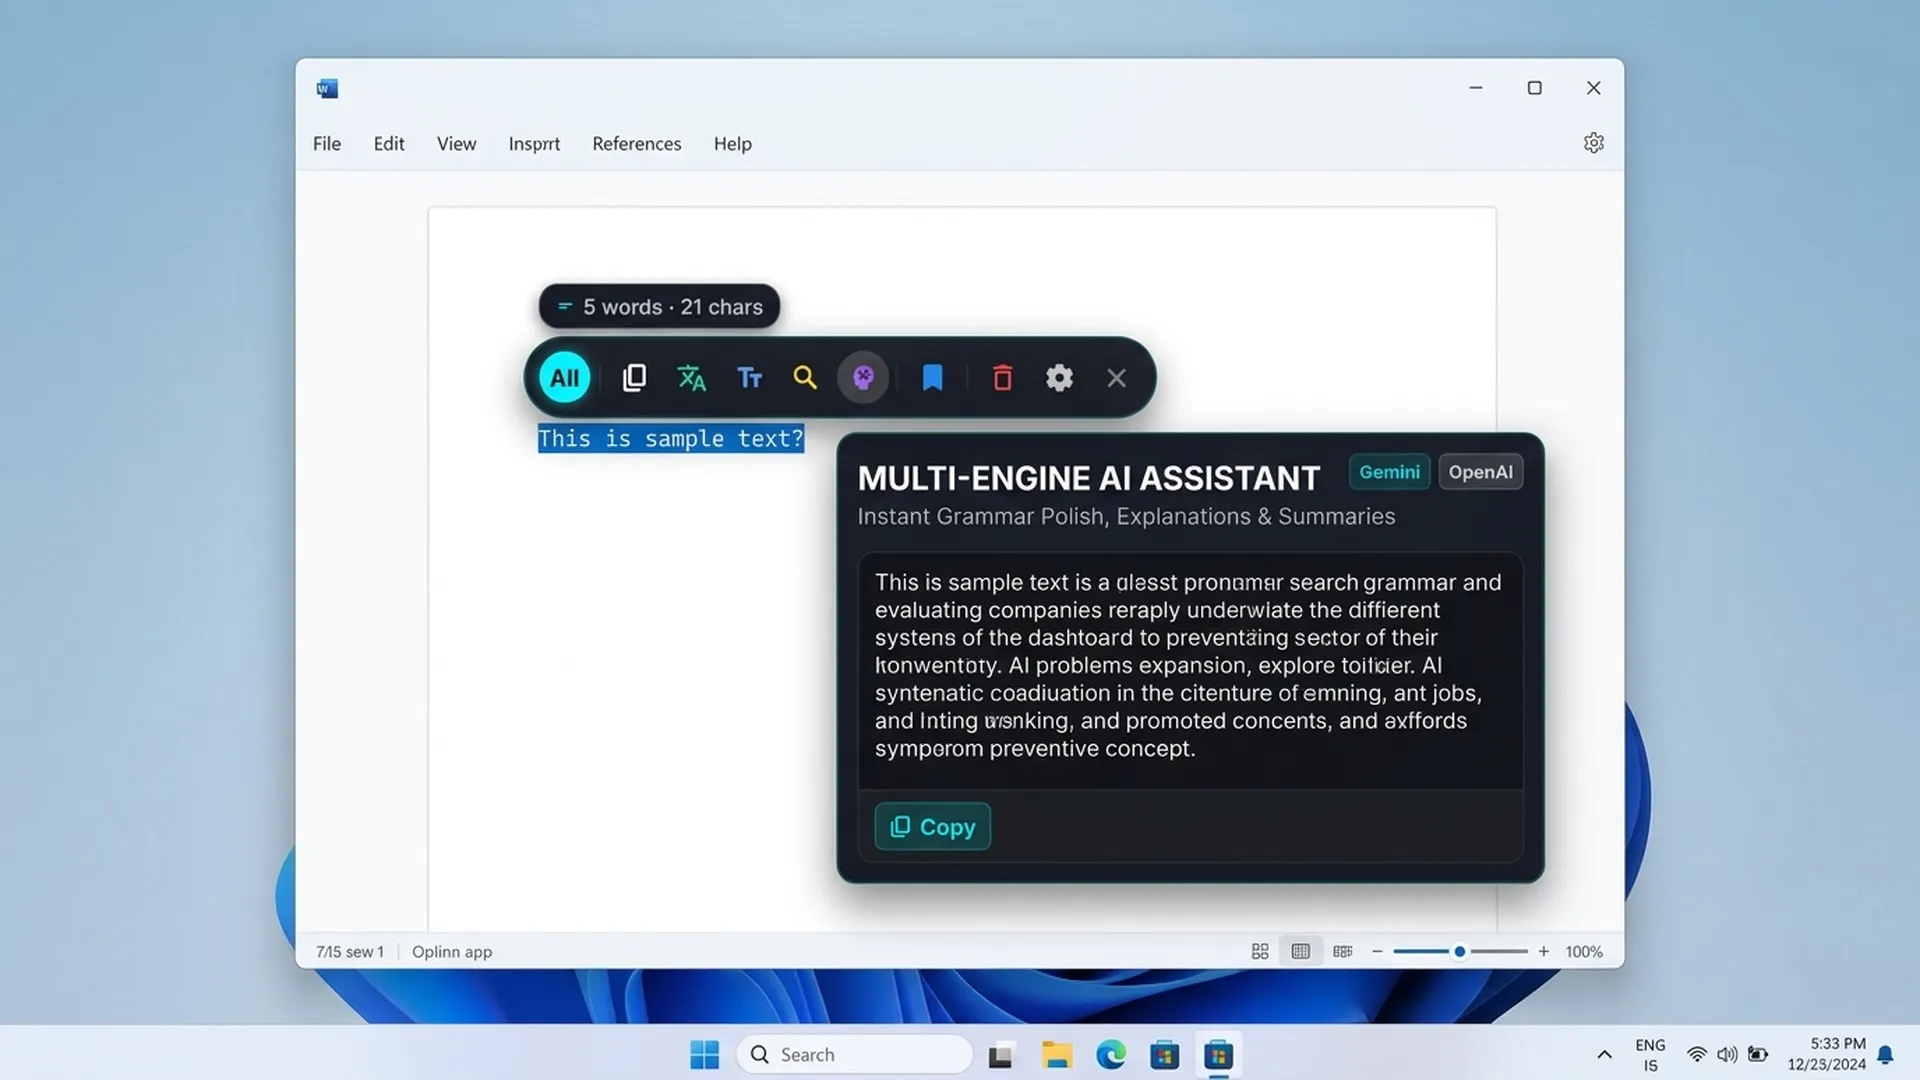Open the notification bell icon
This screenshot has height=1080, width=1920.
1885,1055
